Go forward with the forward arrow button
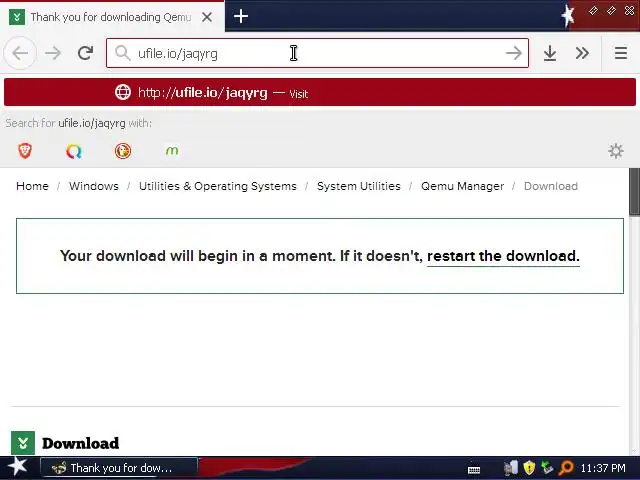The image size is (640, 480). 53,53
